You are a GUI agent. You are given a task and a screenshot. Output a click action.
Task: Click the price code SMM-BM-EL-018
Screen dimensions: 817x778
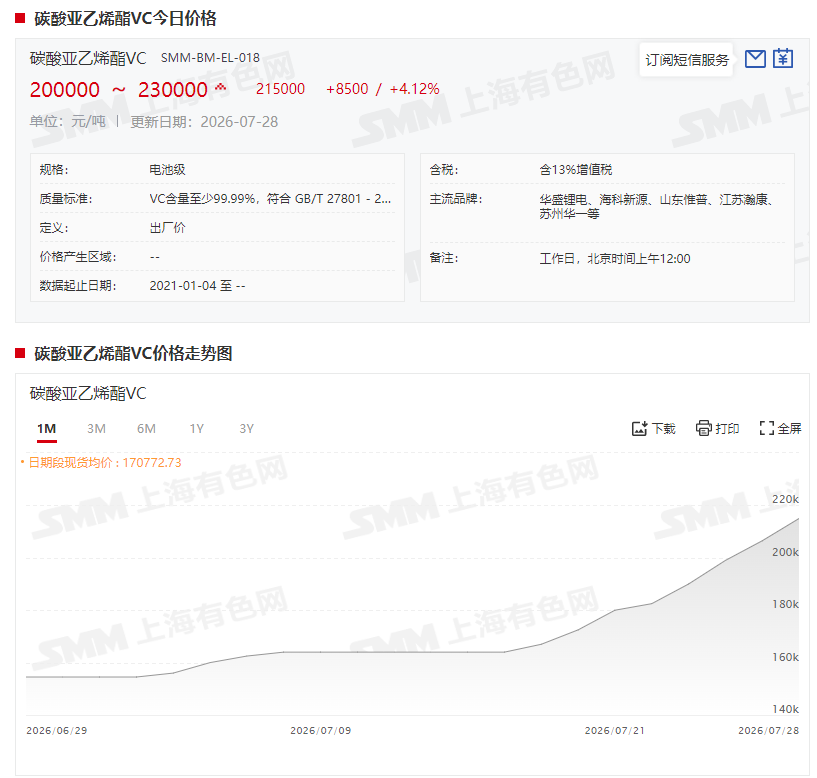pyautogui.click(x=210, y=58)
